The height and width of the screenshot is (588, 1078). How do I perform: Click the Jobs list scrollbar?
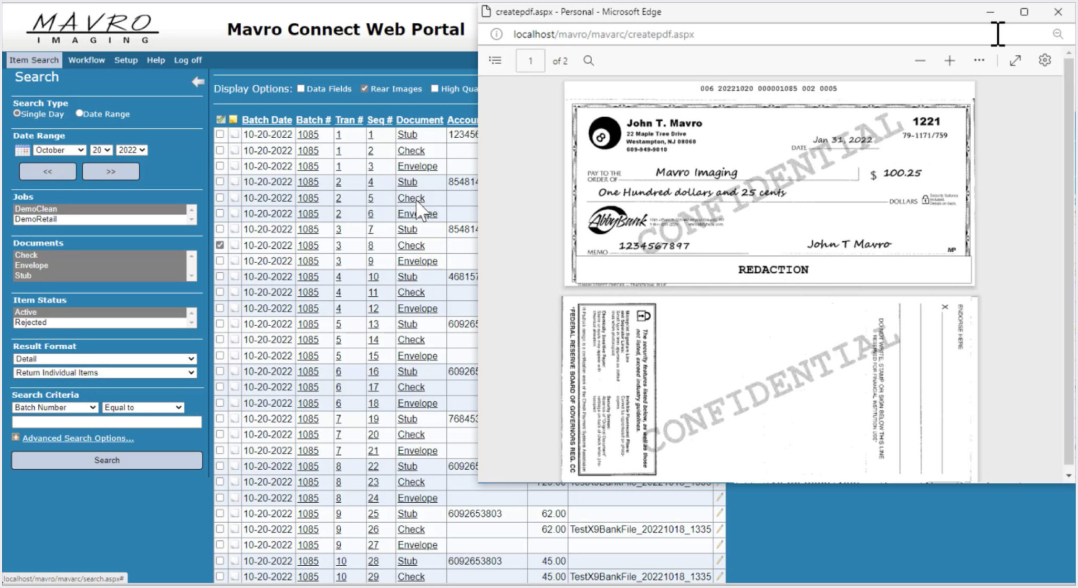pos(192,214)
